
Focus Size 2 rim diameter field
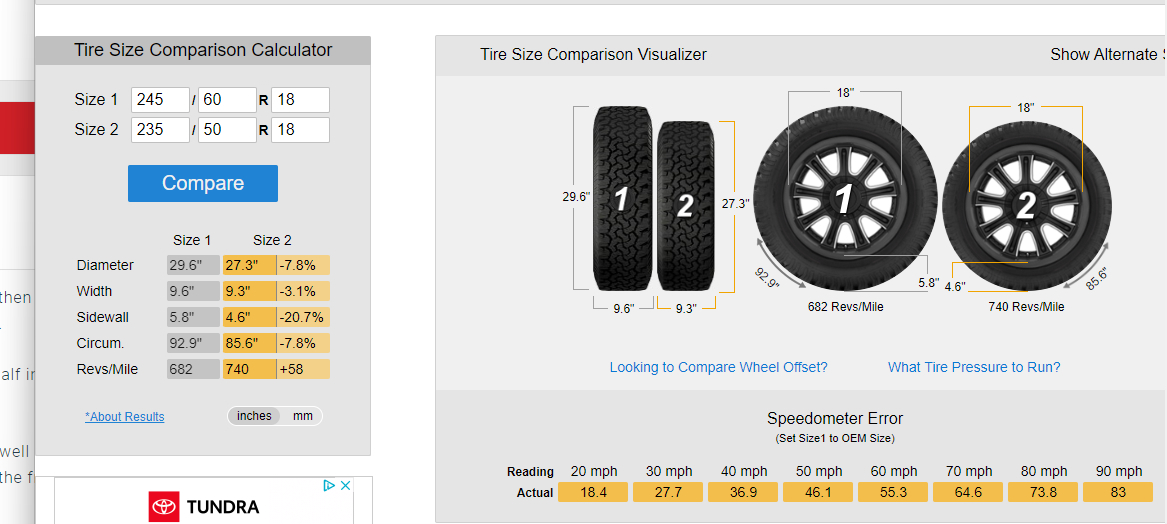coord(300,130)
